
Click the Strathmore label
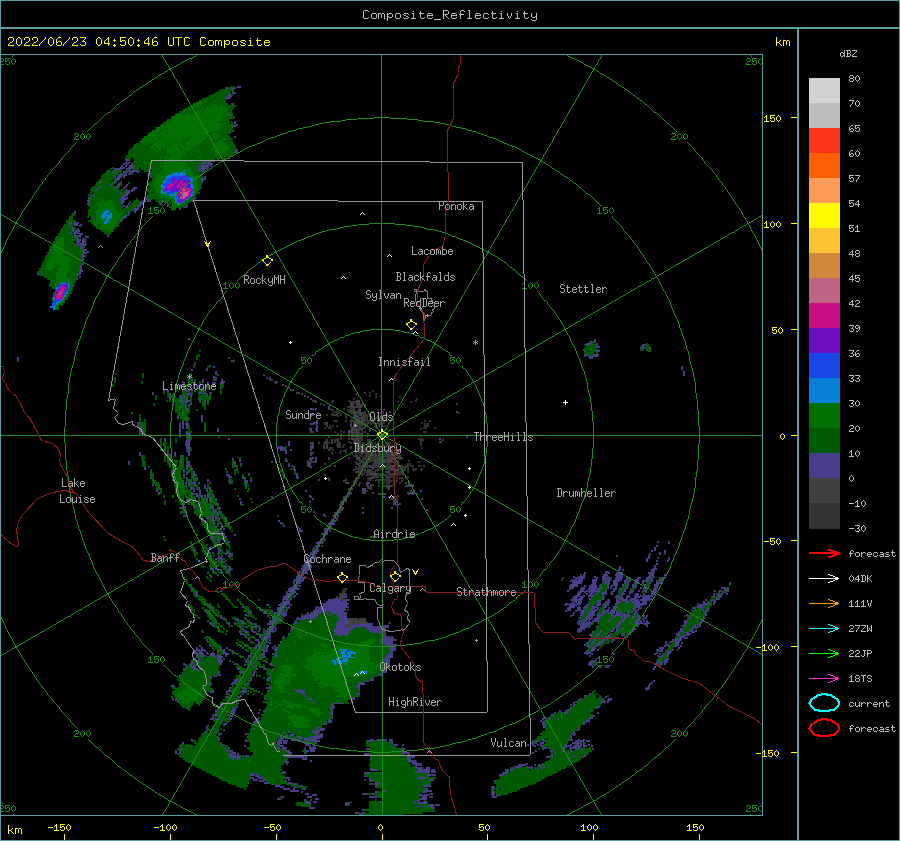[x=486, y=592]
